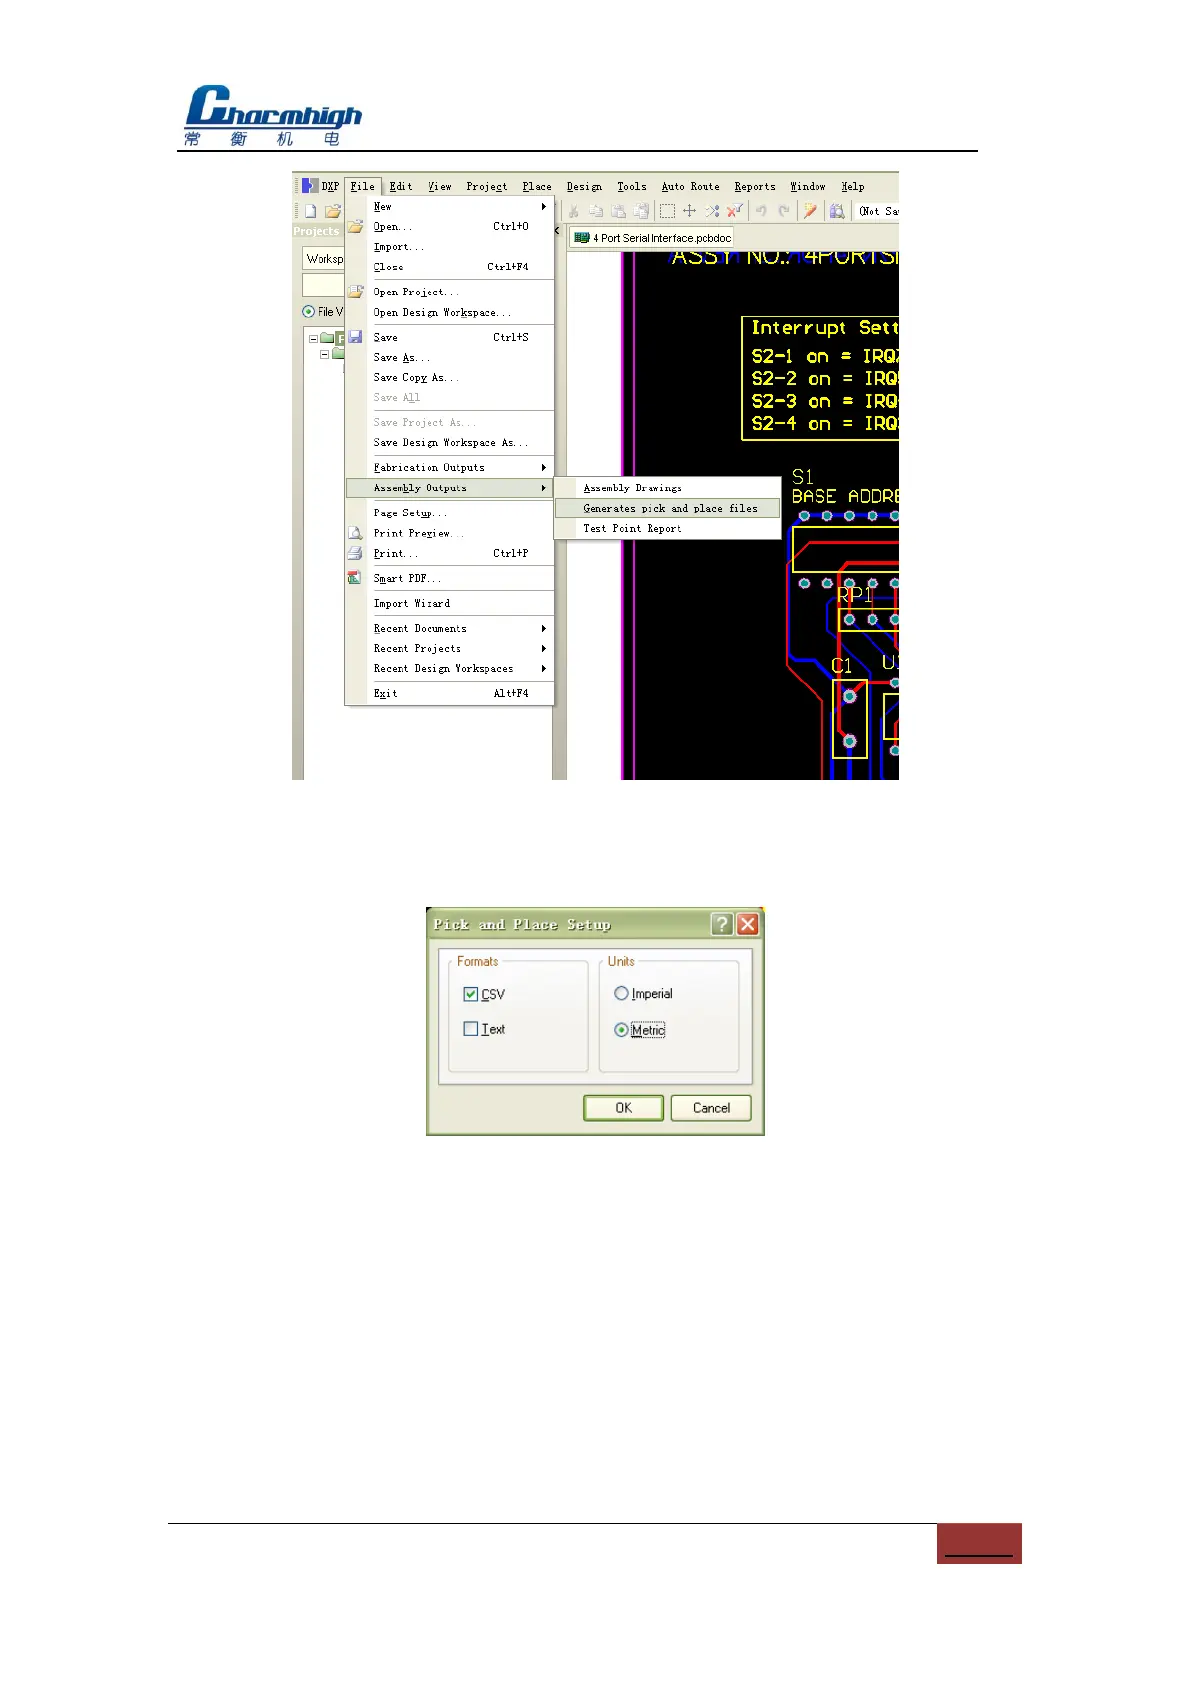Image resolution: width=1191 pixels, height=1684 pixels.
Task: Open the Window menu
Action: point(808,187)
